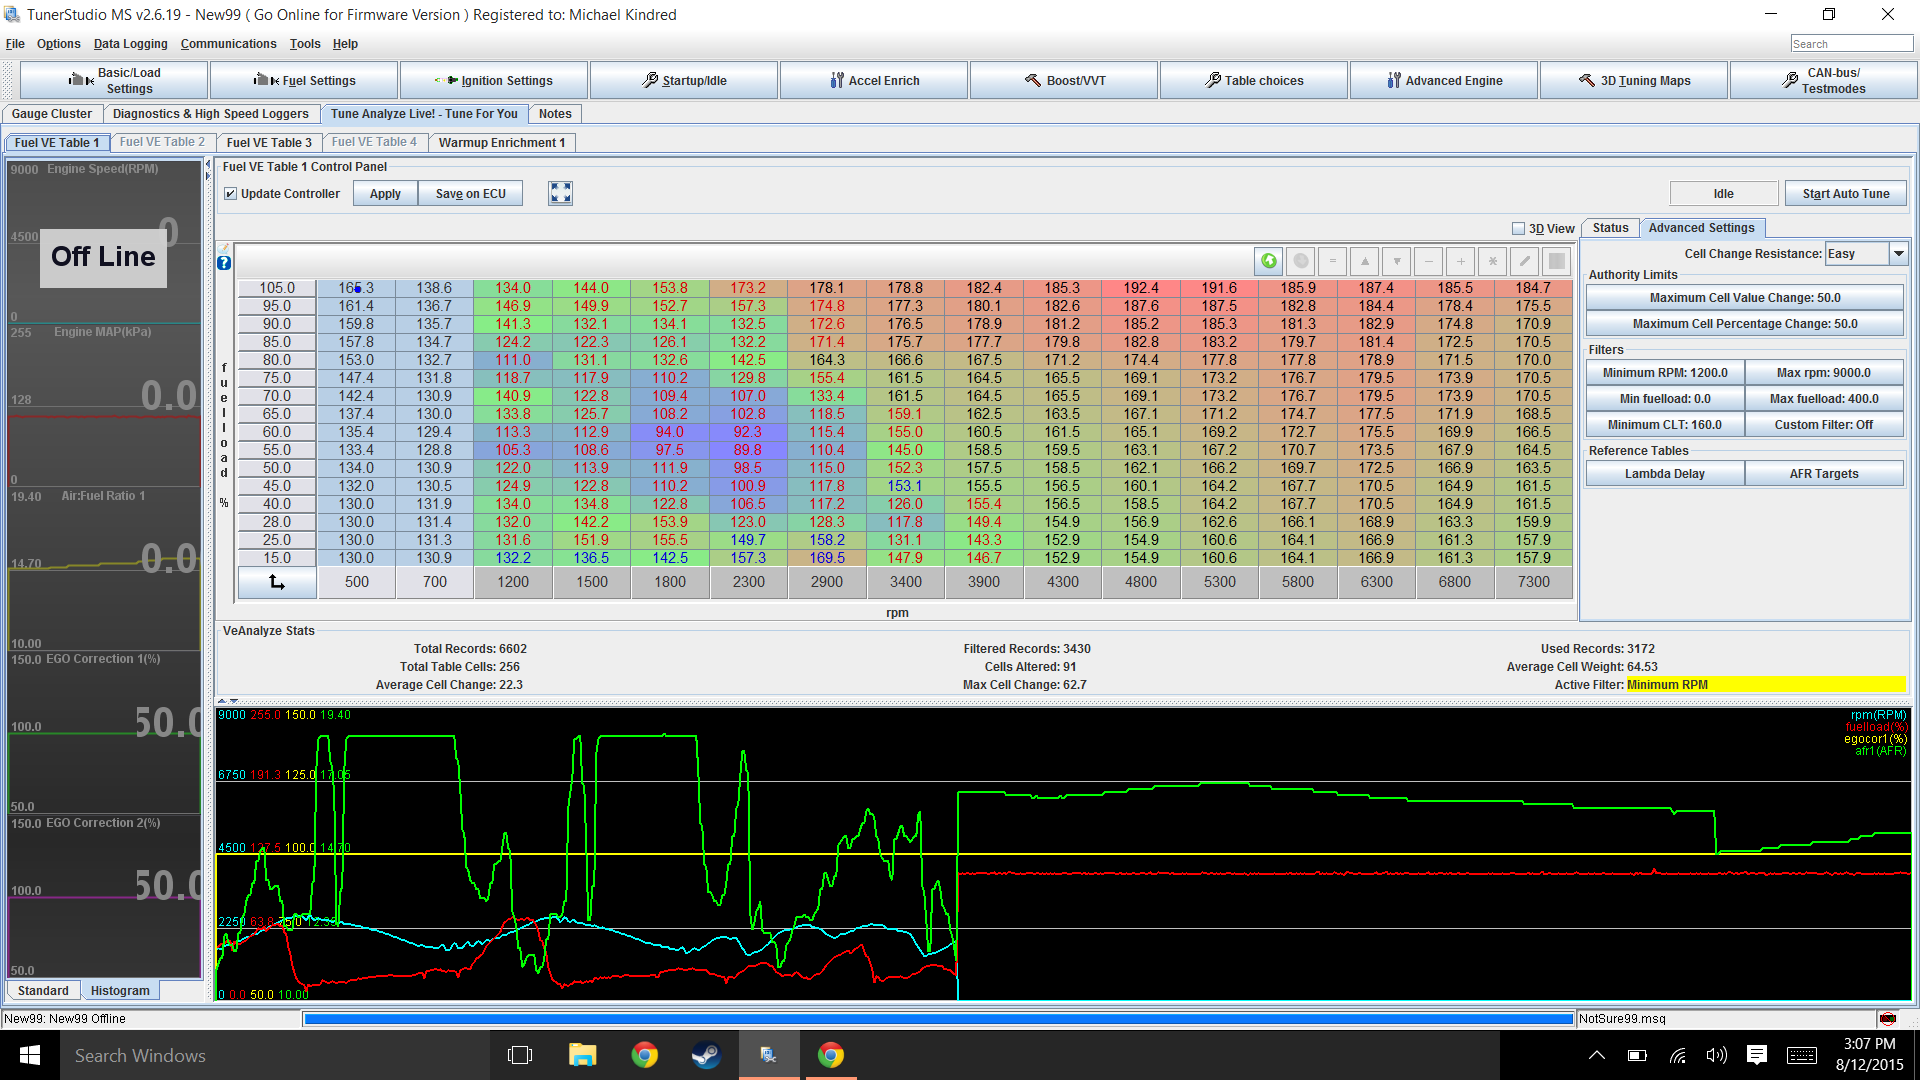Image resolution: width=1920 pixels, height=1080 pixels.
Task: Click the axis swap arrow icon below table
Action: (x=277, y=582)
